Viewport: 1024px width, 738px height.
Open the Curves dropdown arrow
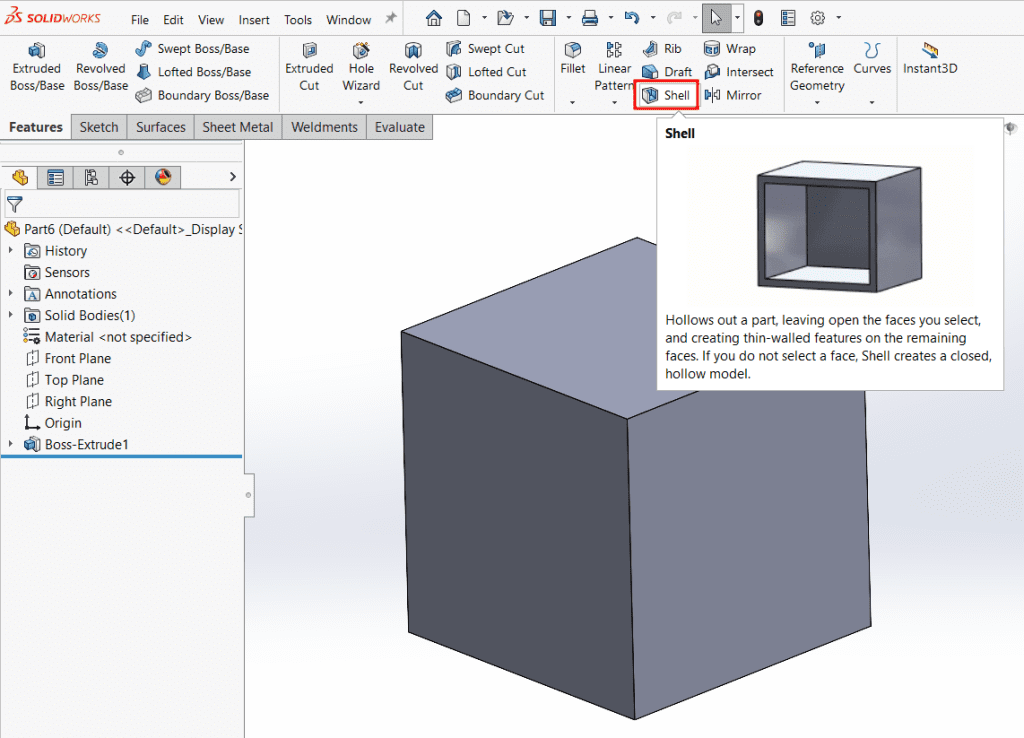point(872,102)
